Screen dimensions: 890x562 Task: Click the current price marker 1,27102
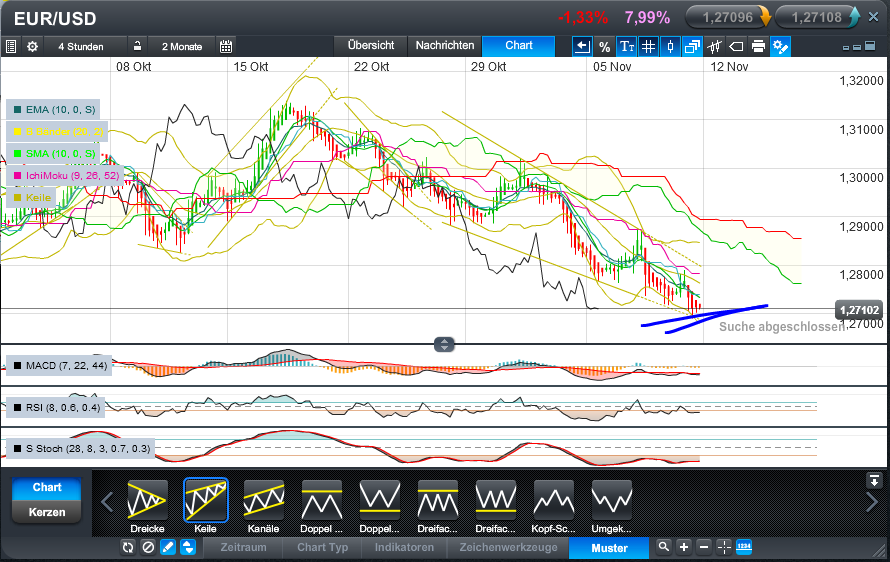pos(859,310)
